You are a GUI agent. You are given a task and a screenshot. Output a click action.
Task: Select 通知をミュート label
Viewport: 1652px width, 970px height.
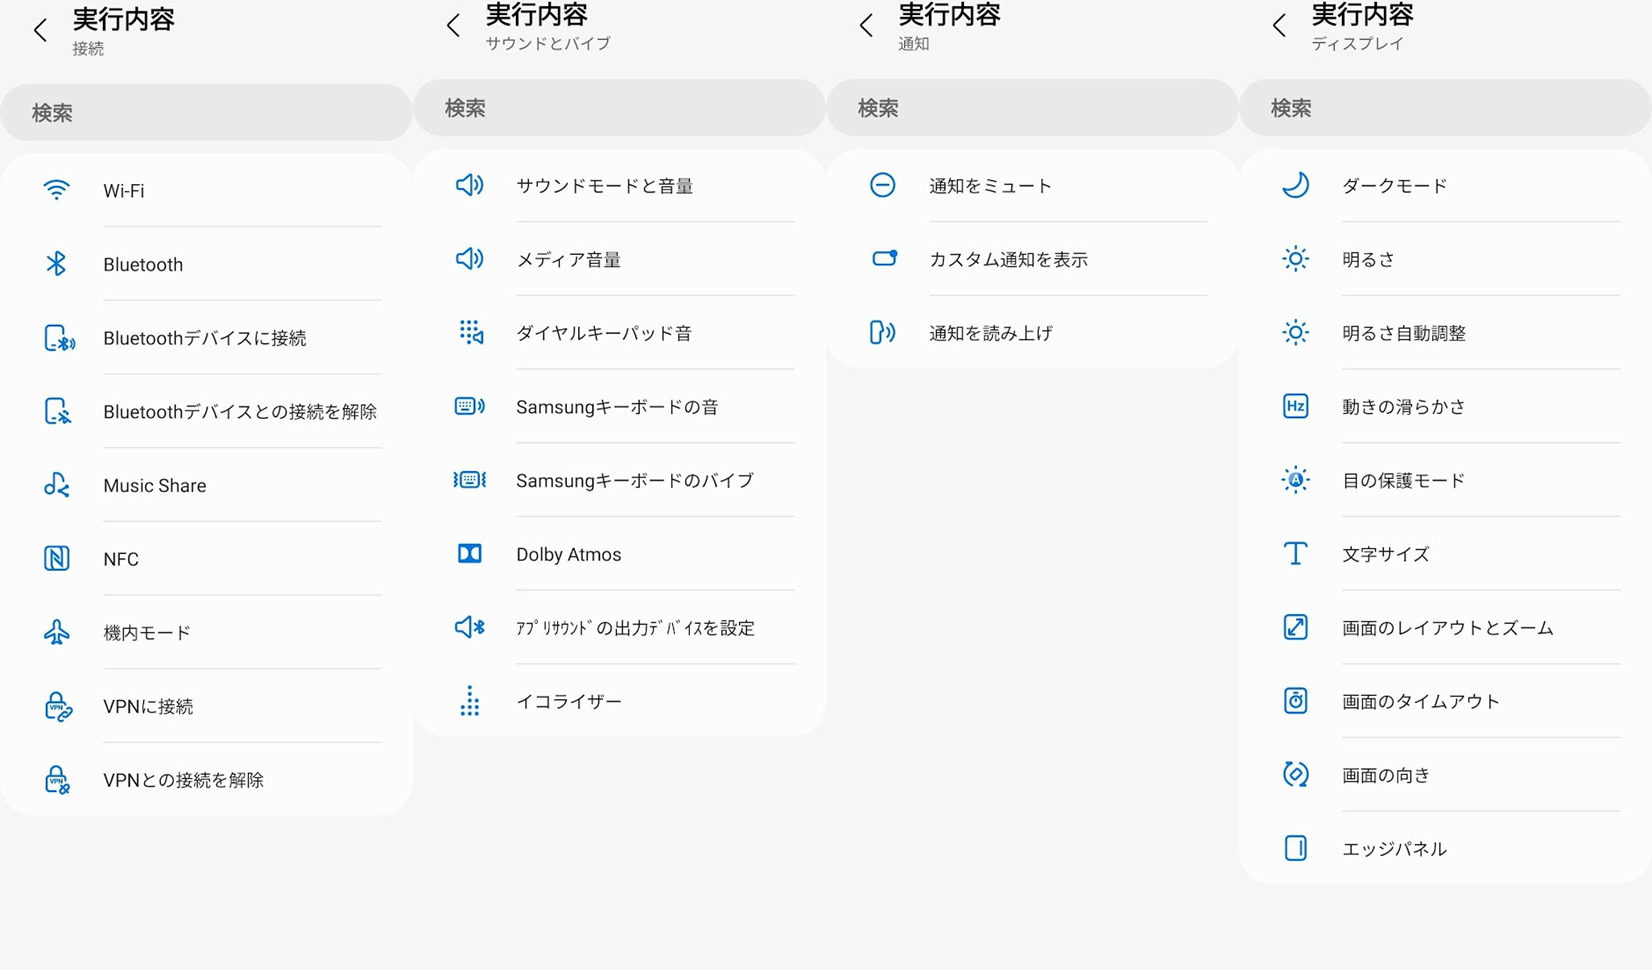pos(991,186)
